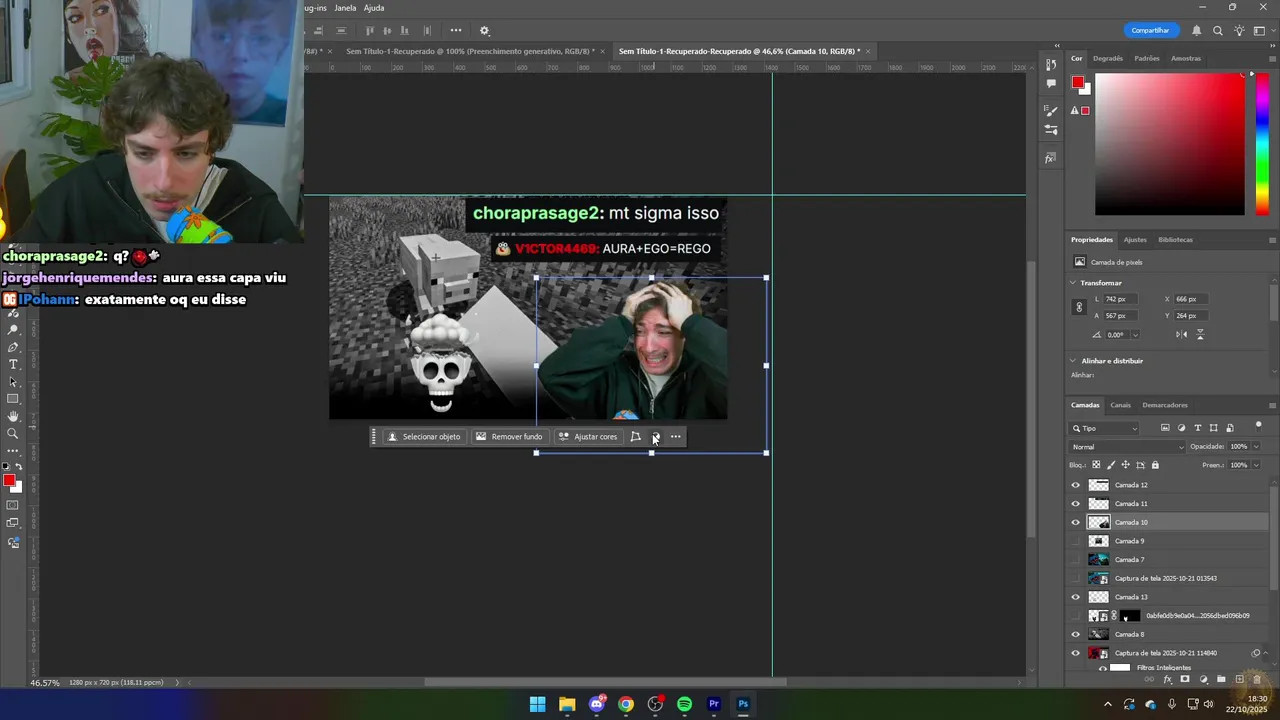This screenshot has height=720, width=1280.
Task: Open the Brush Settings panel icon
Action: click(x=1050, y=111)
